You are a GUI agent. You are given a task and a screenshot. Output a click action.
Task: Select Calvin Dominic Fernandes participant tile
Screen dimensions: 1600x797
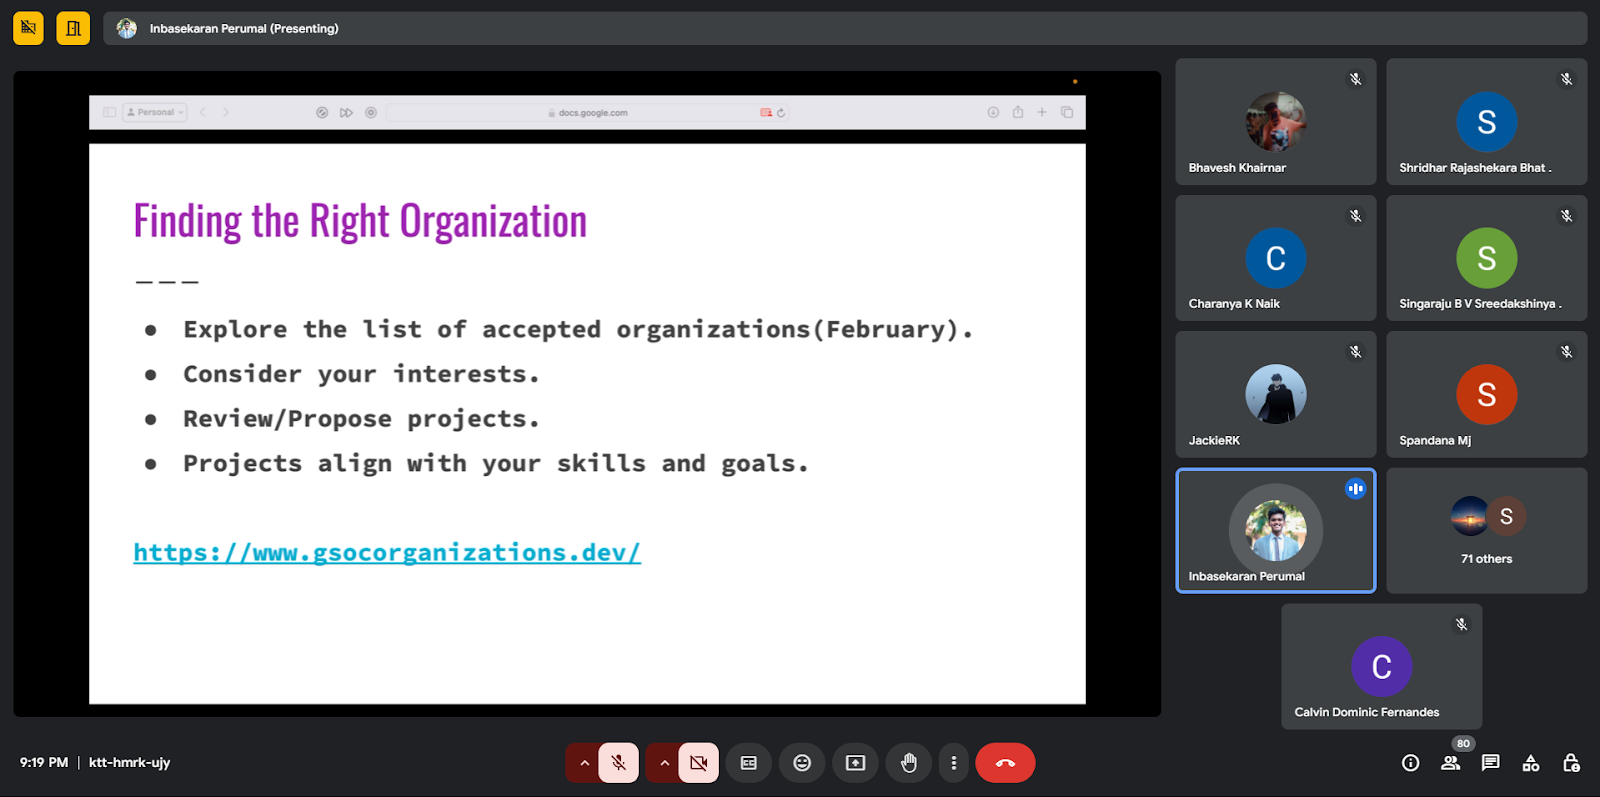point(1382,667)
